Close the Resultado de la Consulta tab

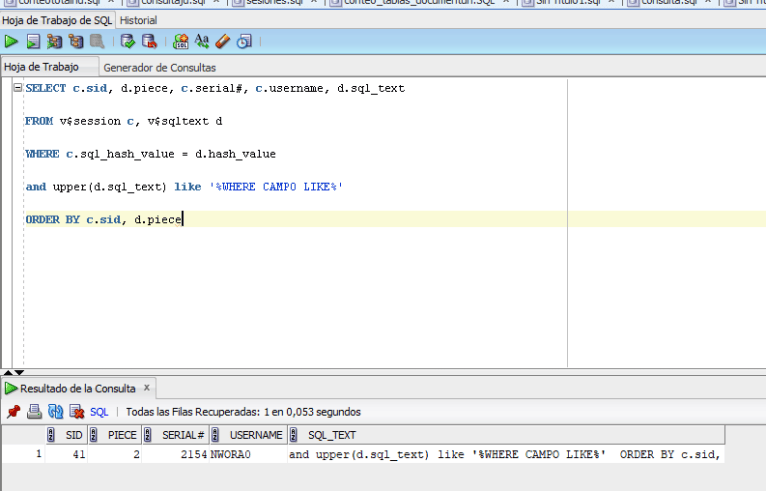tap(147, 388)
